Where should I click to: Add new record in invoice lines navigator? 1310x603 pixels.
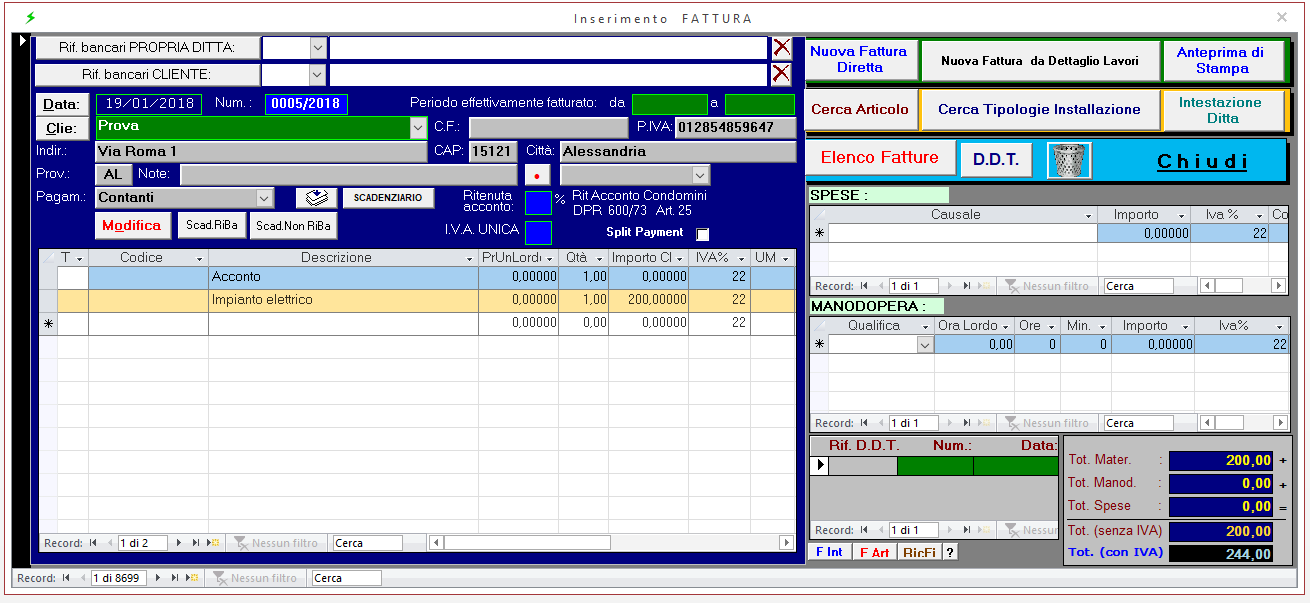[213, 543]
